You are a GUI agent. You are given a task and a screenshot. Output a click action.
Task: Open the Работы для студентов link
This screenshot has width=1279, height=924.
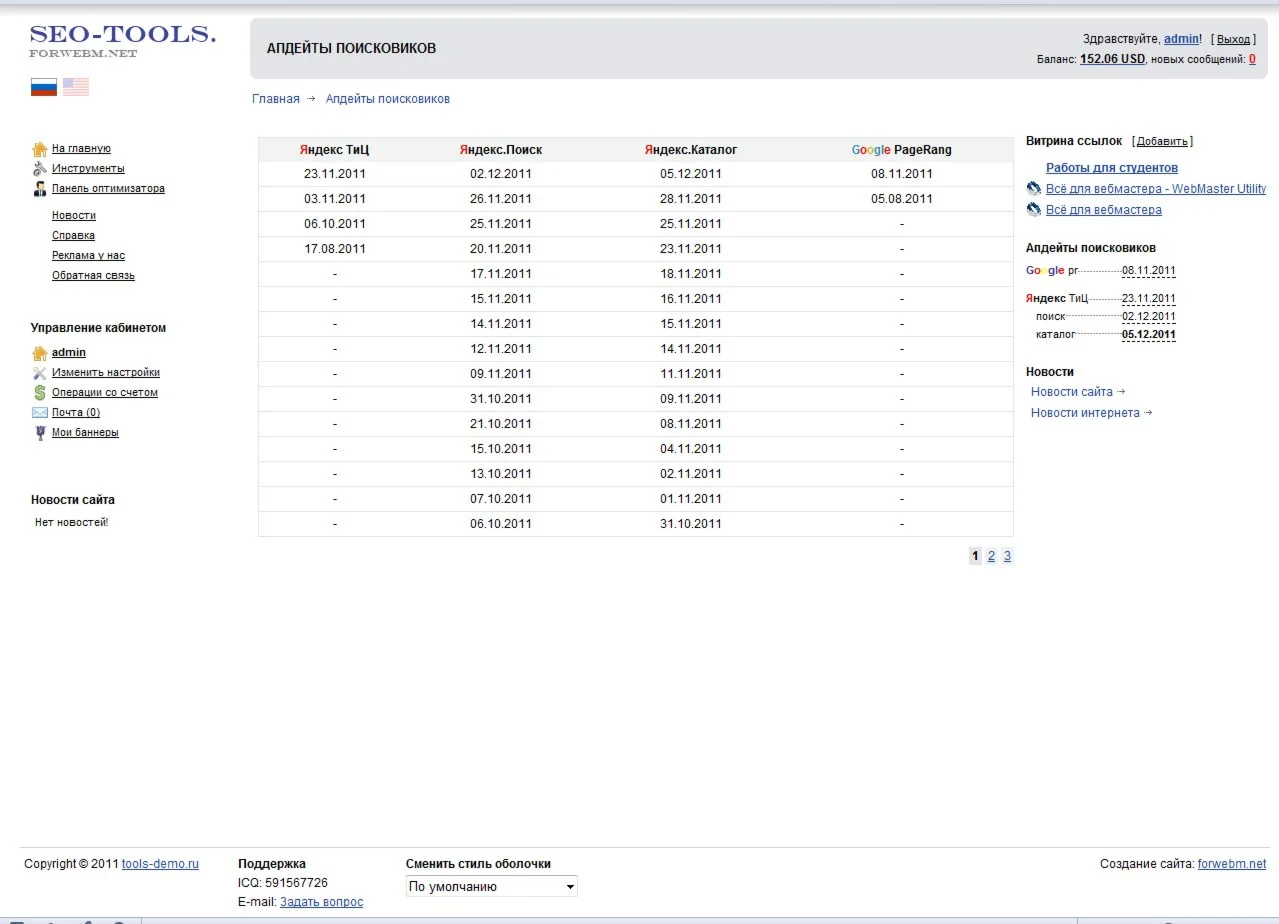coord(1111,168)
